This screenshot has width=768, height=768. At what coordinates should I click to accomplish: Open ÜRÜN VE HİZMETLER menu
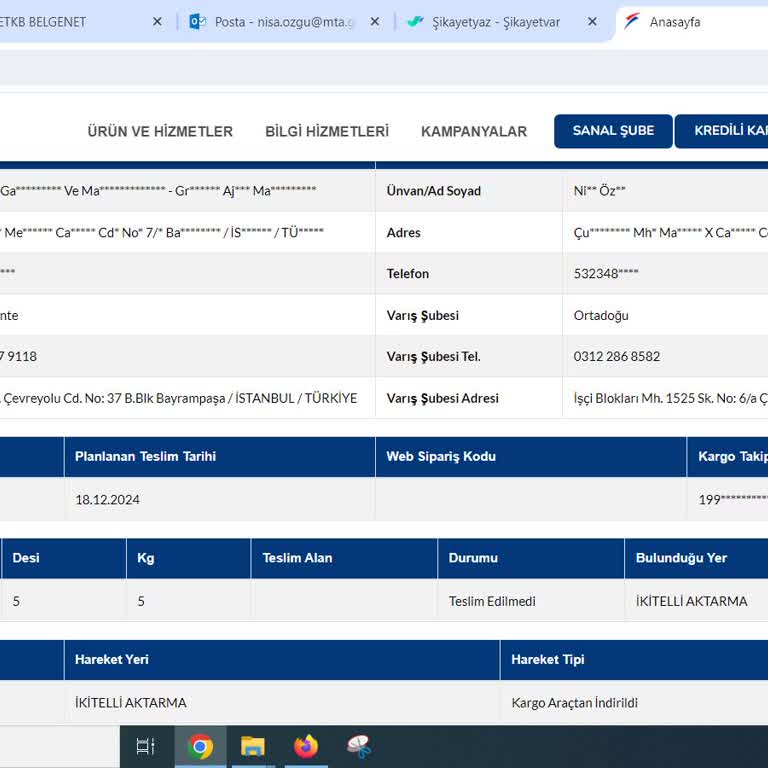click(x=160, y=131)
